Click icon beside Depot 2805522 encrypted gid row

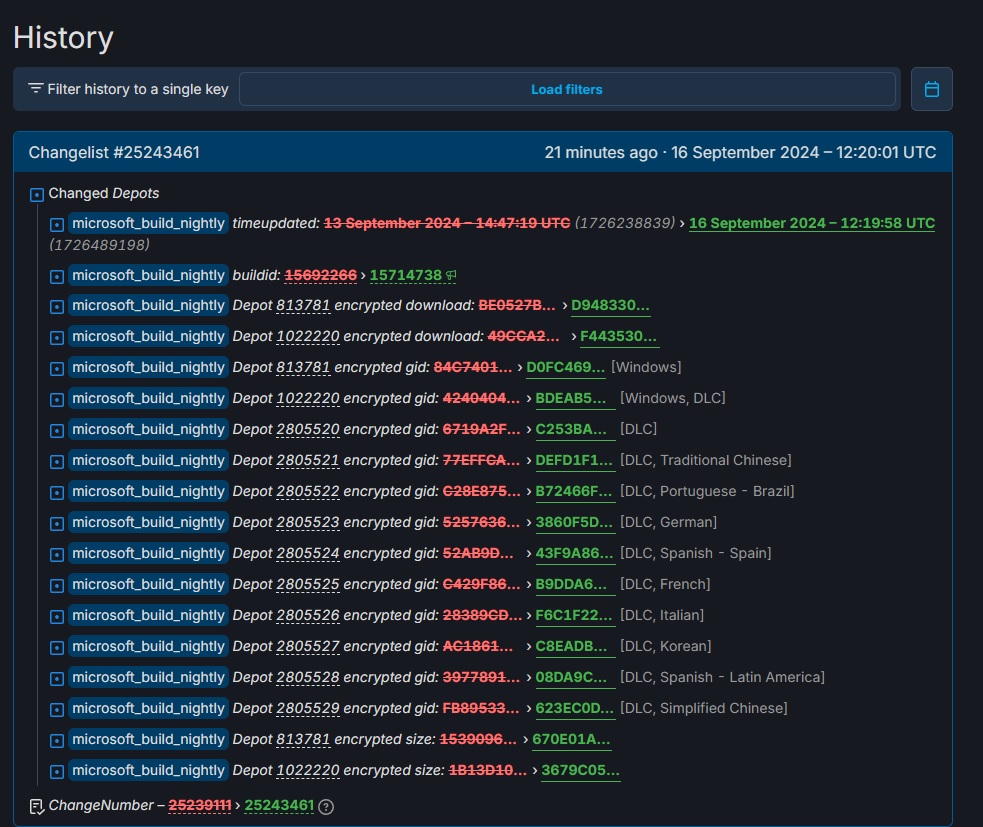click(x=57, y=493)
